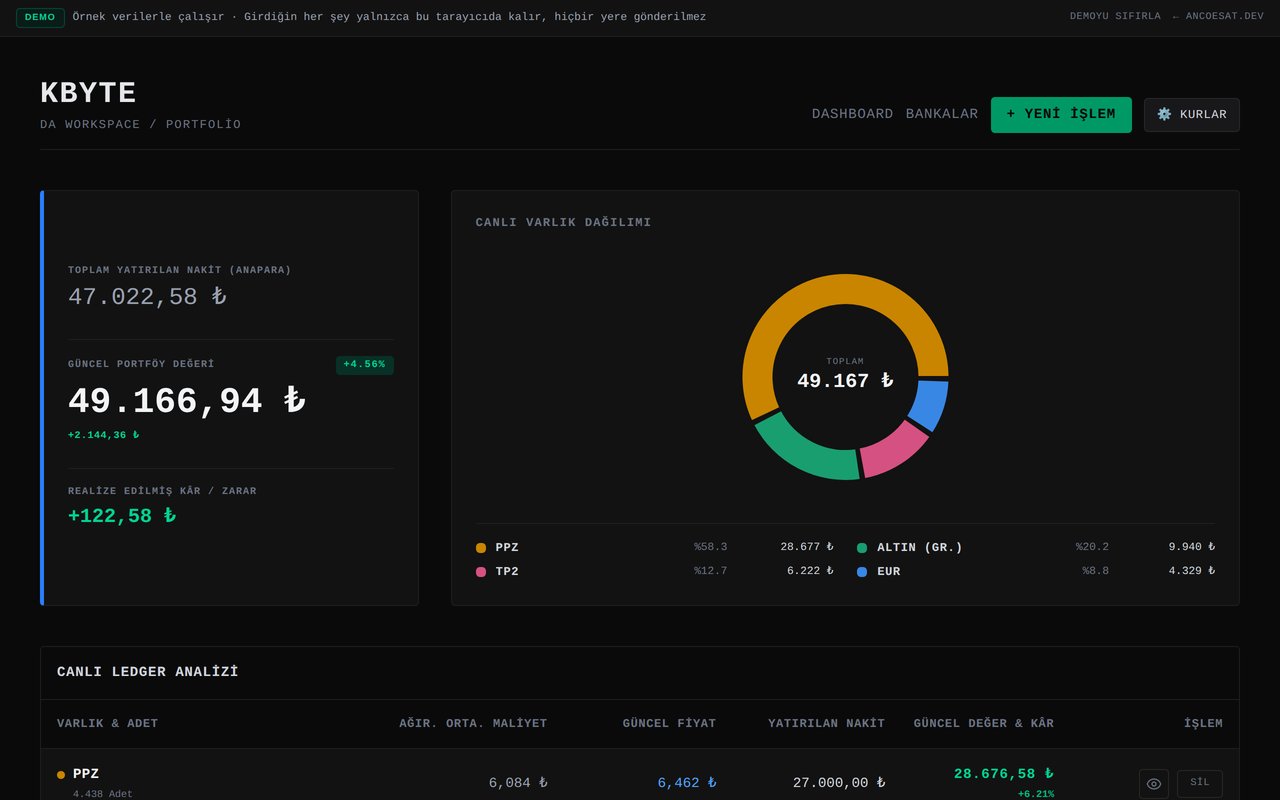1280x800 pixels.
Task: Click the 4.329 ₺ EUR legend value
Action: pos(1192,571)
